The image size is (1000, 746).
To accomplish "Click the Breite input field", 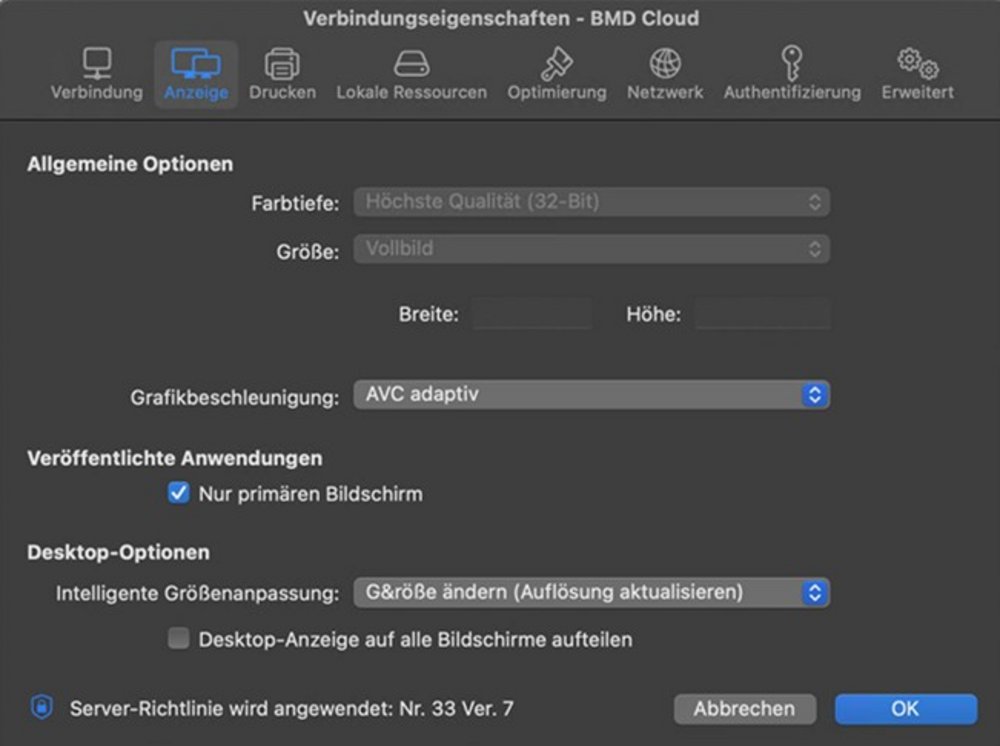I will (x=532, y=314).
